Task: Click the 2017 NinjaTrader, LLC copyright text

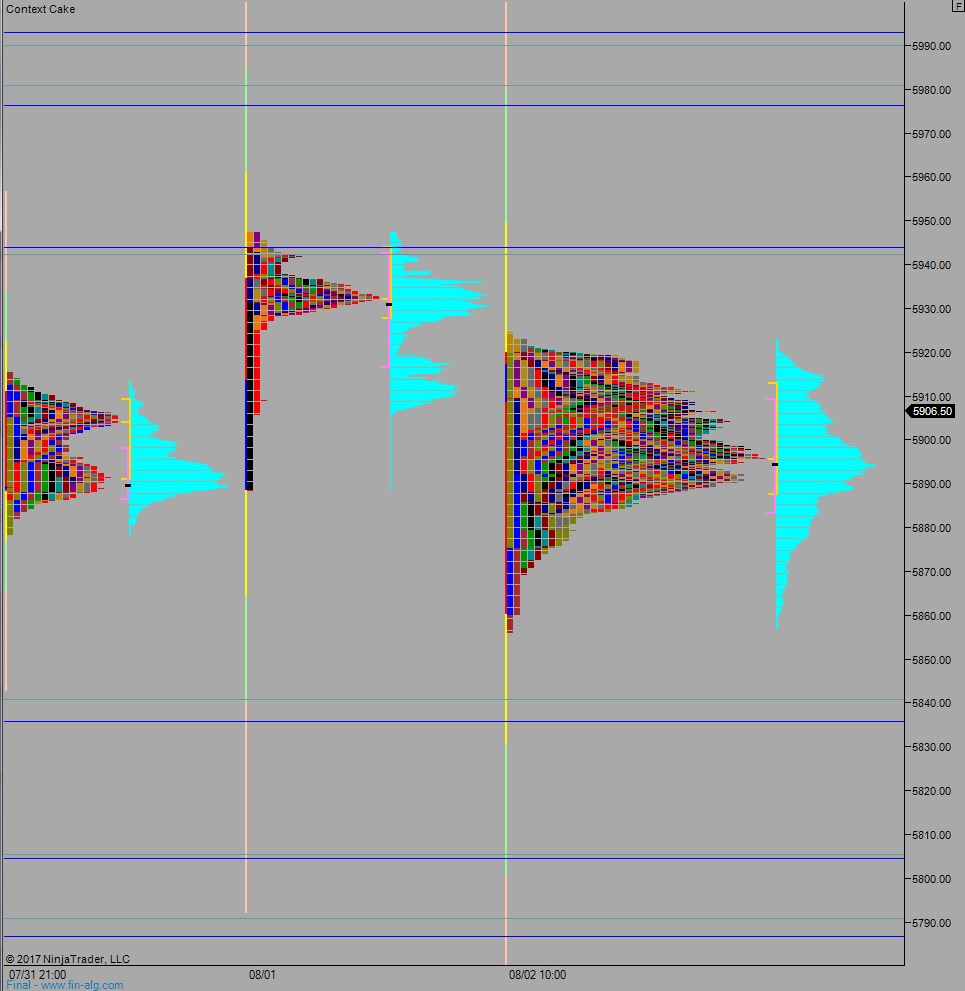Action: click(x=68, y=959)
